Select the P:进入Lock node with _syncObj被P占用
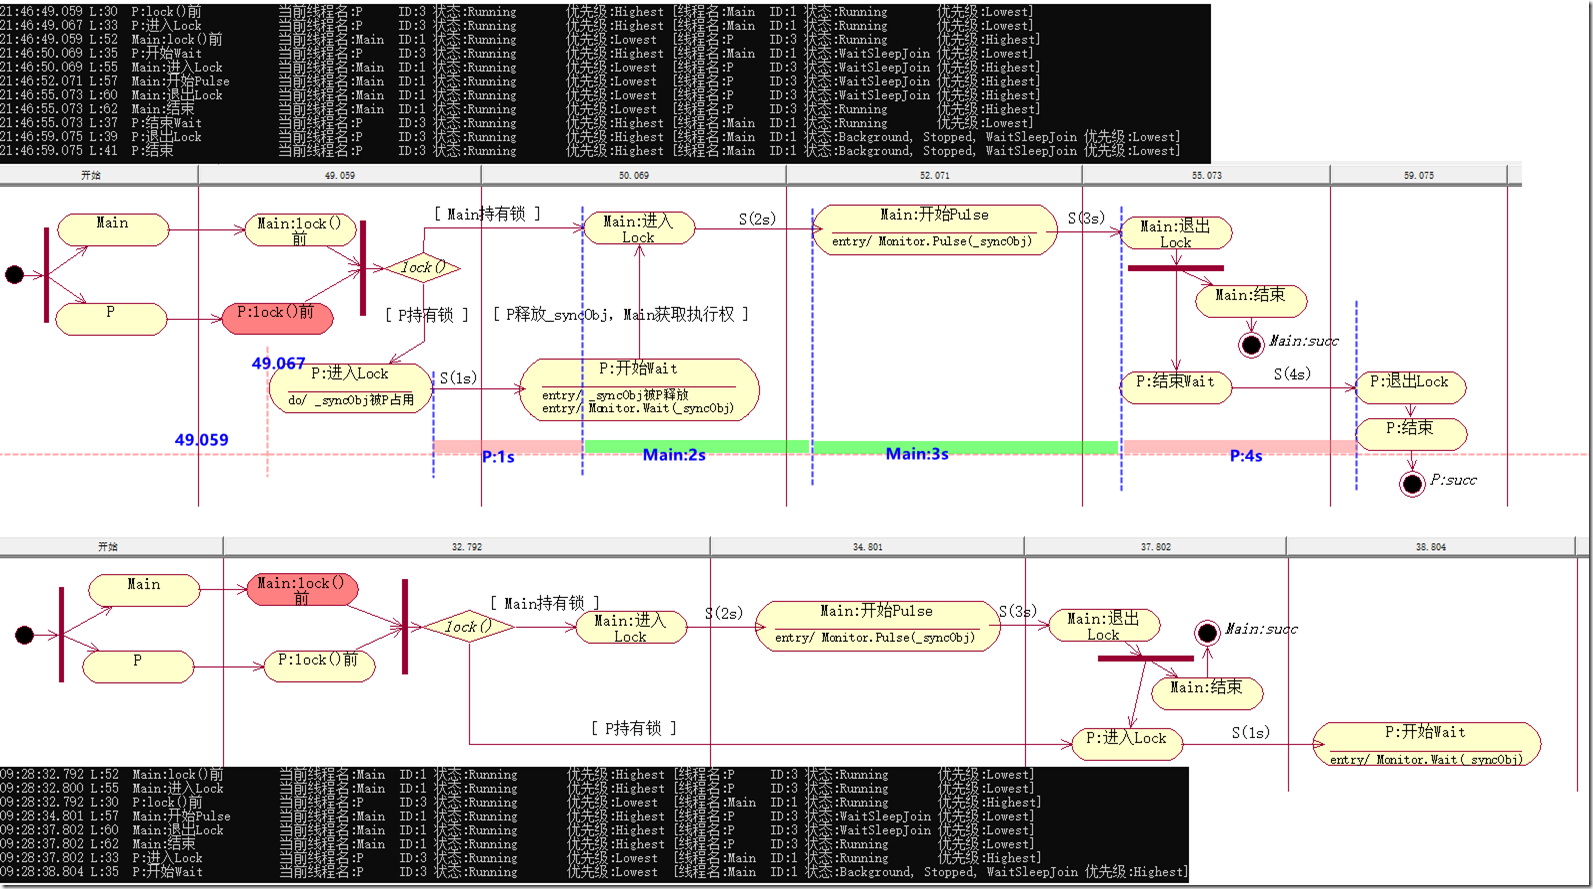This screenshot has width=1593, height=889. (351, 388)
